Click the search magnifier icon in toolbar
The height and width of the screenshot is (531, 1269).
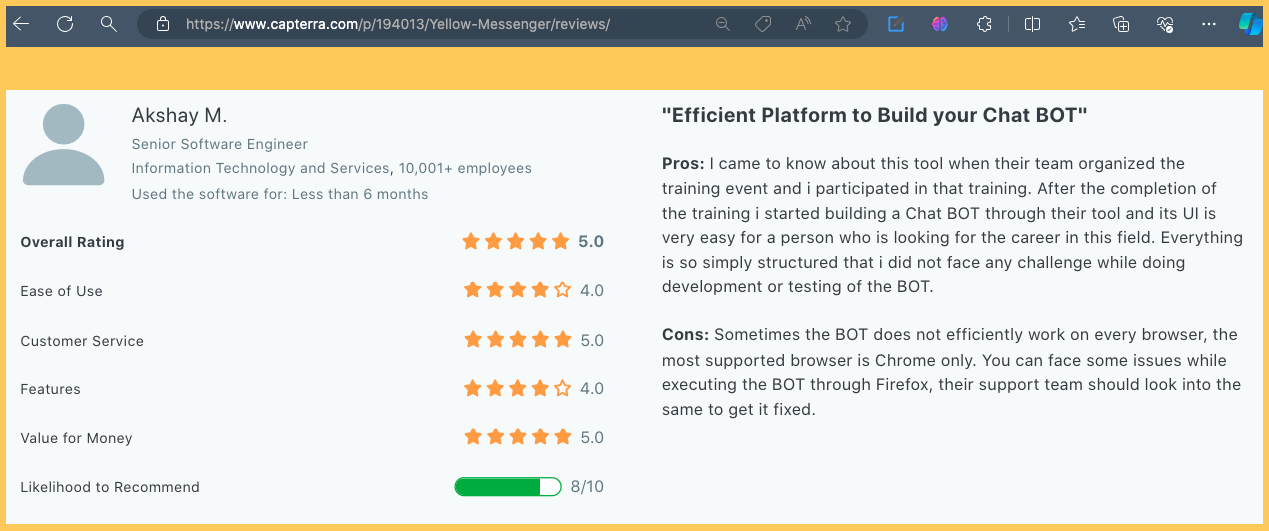pos(109,24)
